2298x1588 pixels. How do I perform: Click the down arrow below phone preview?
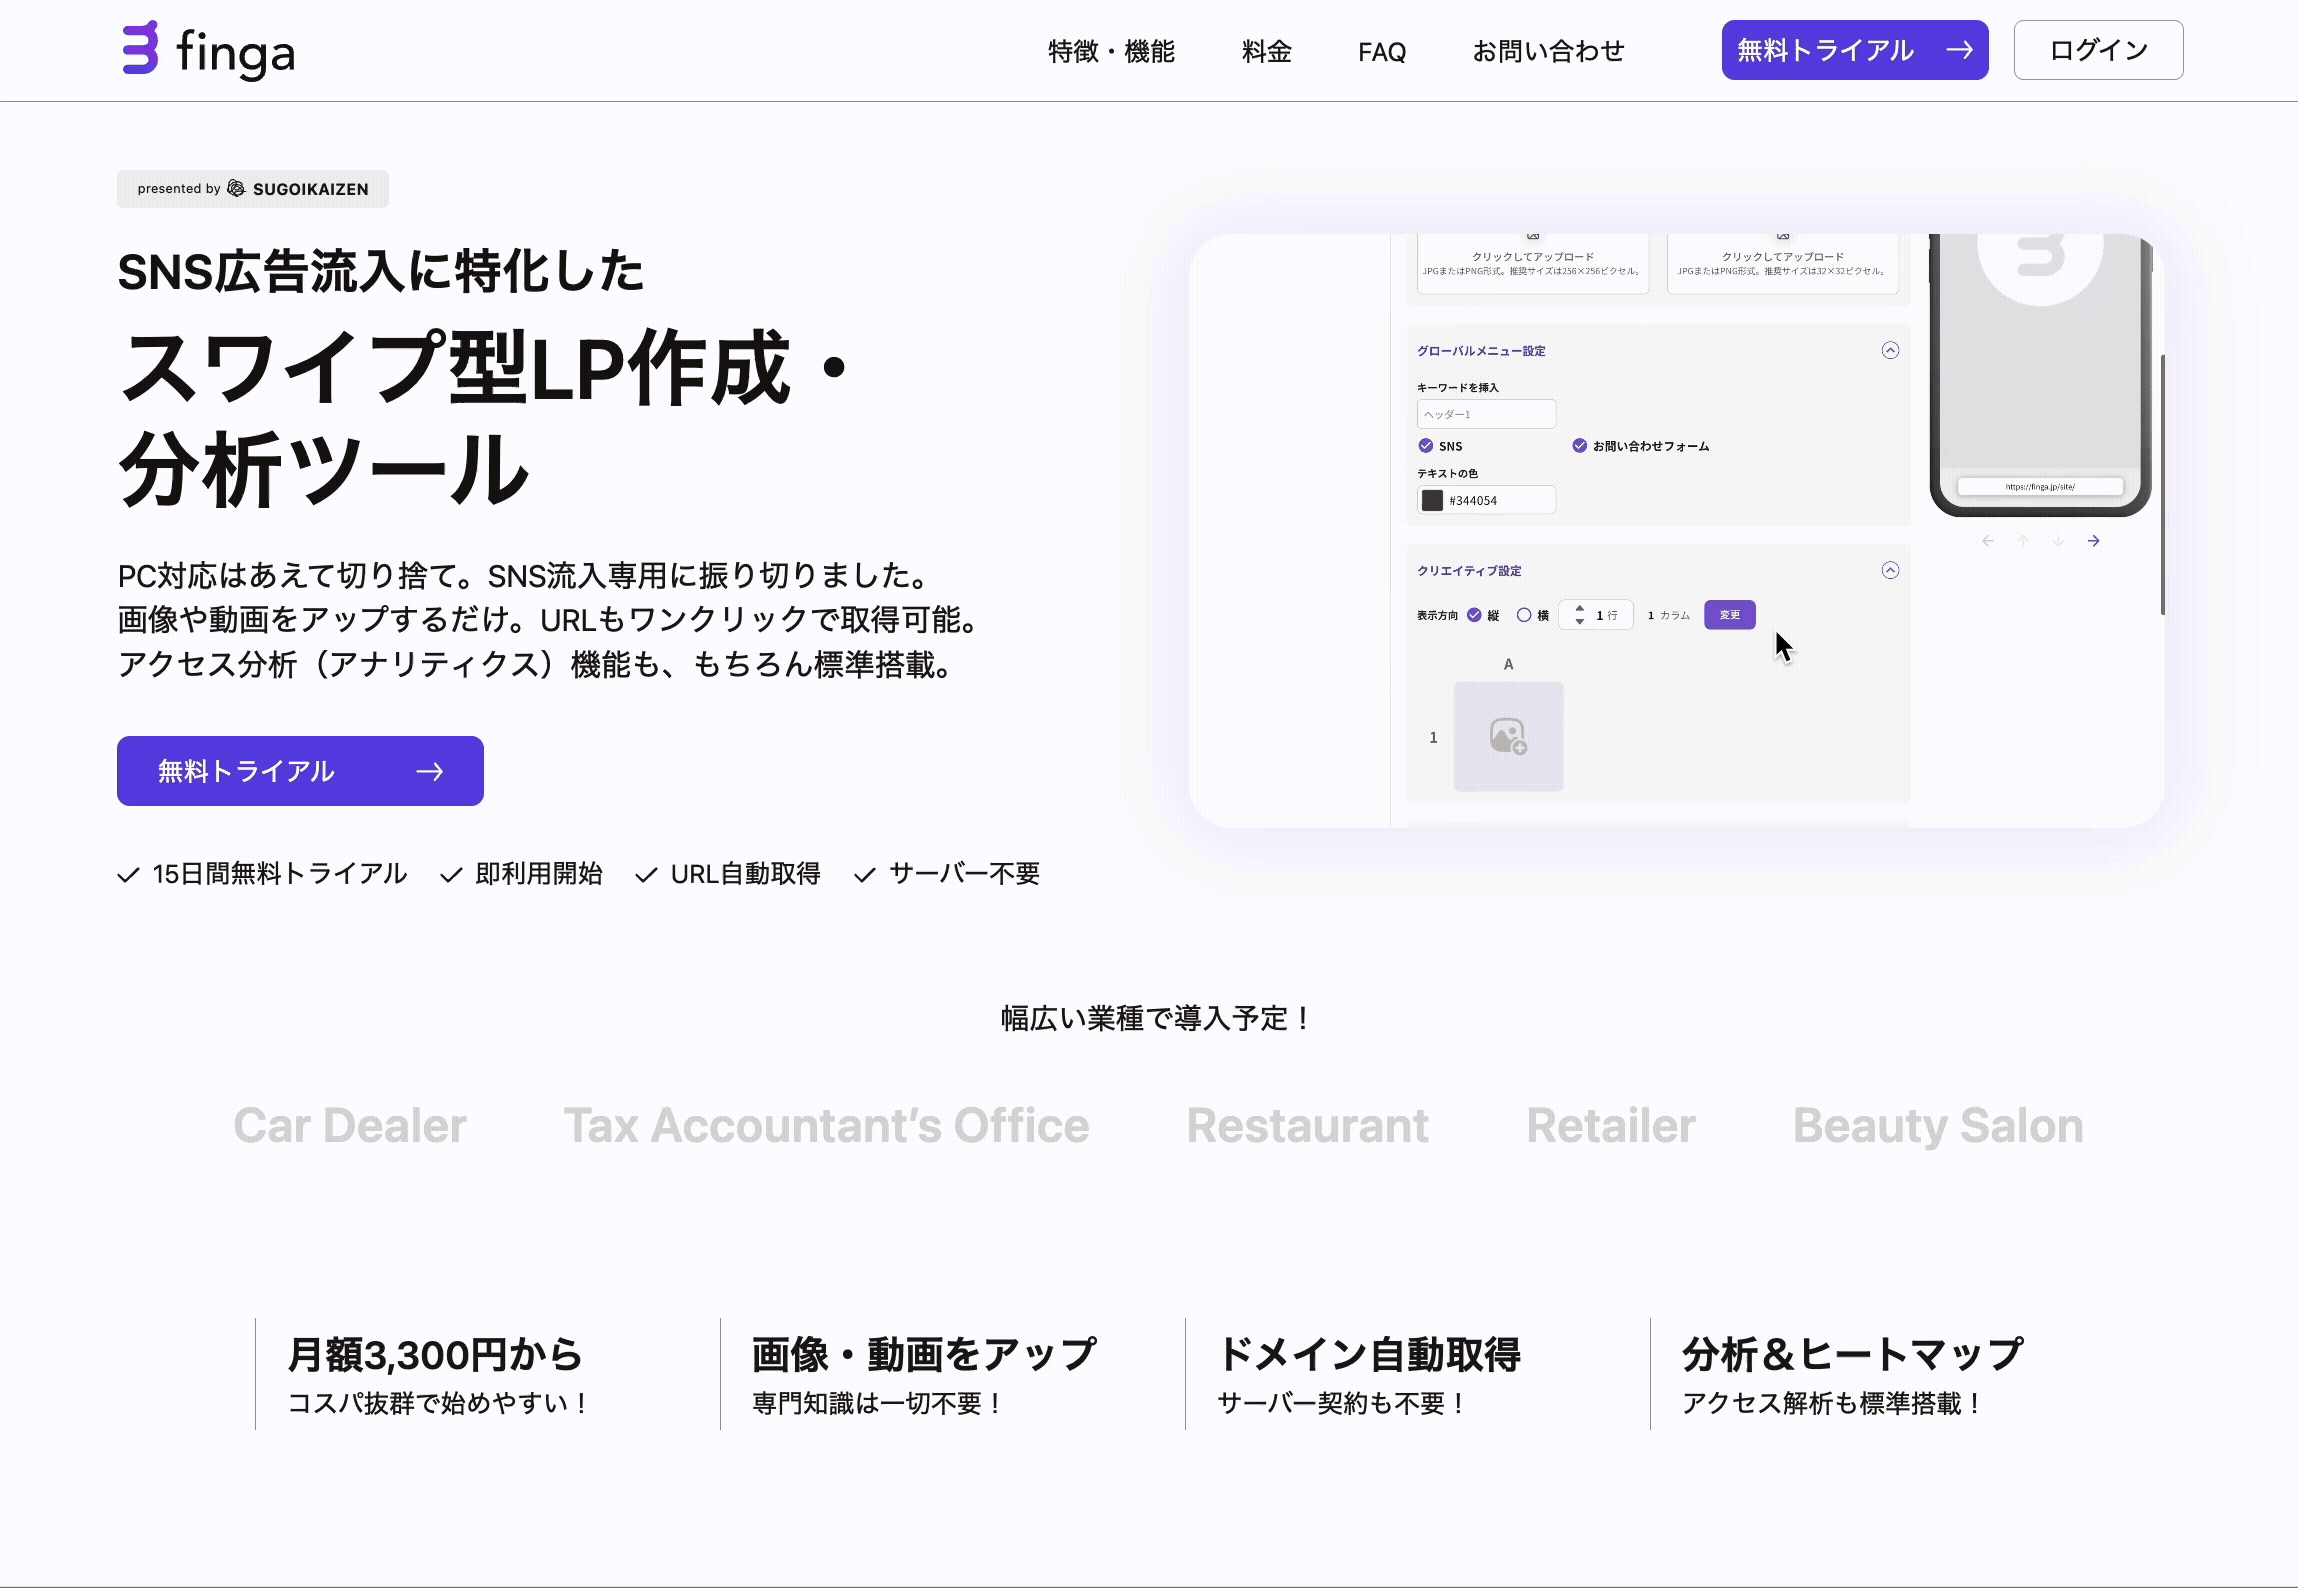point(2058,541)
